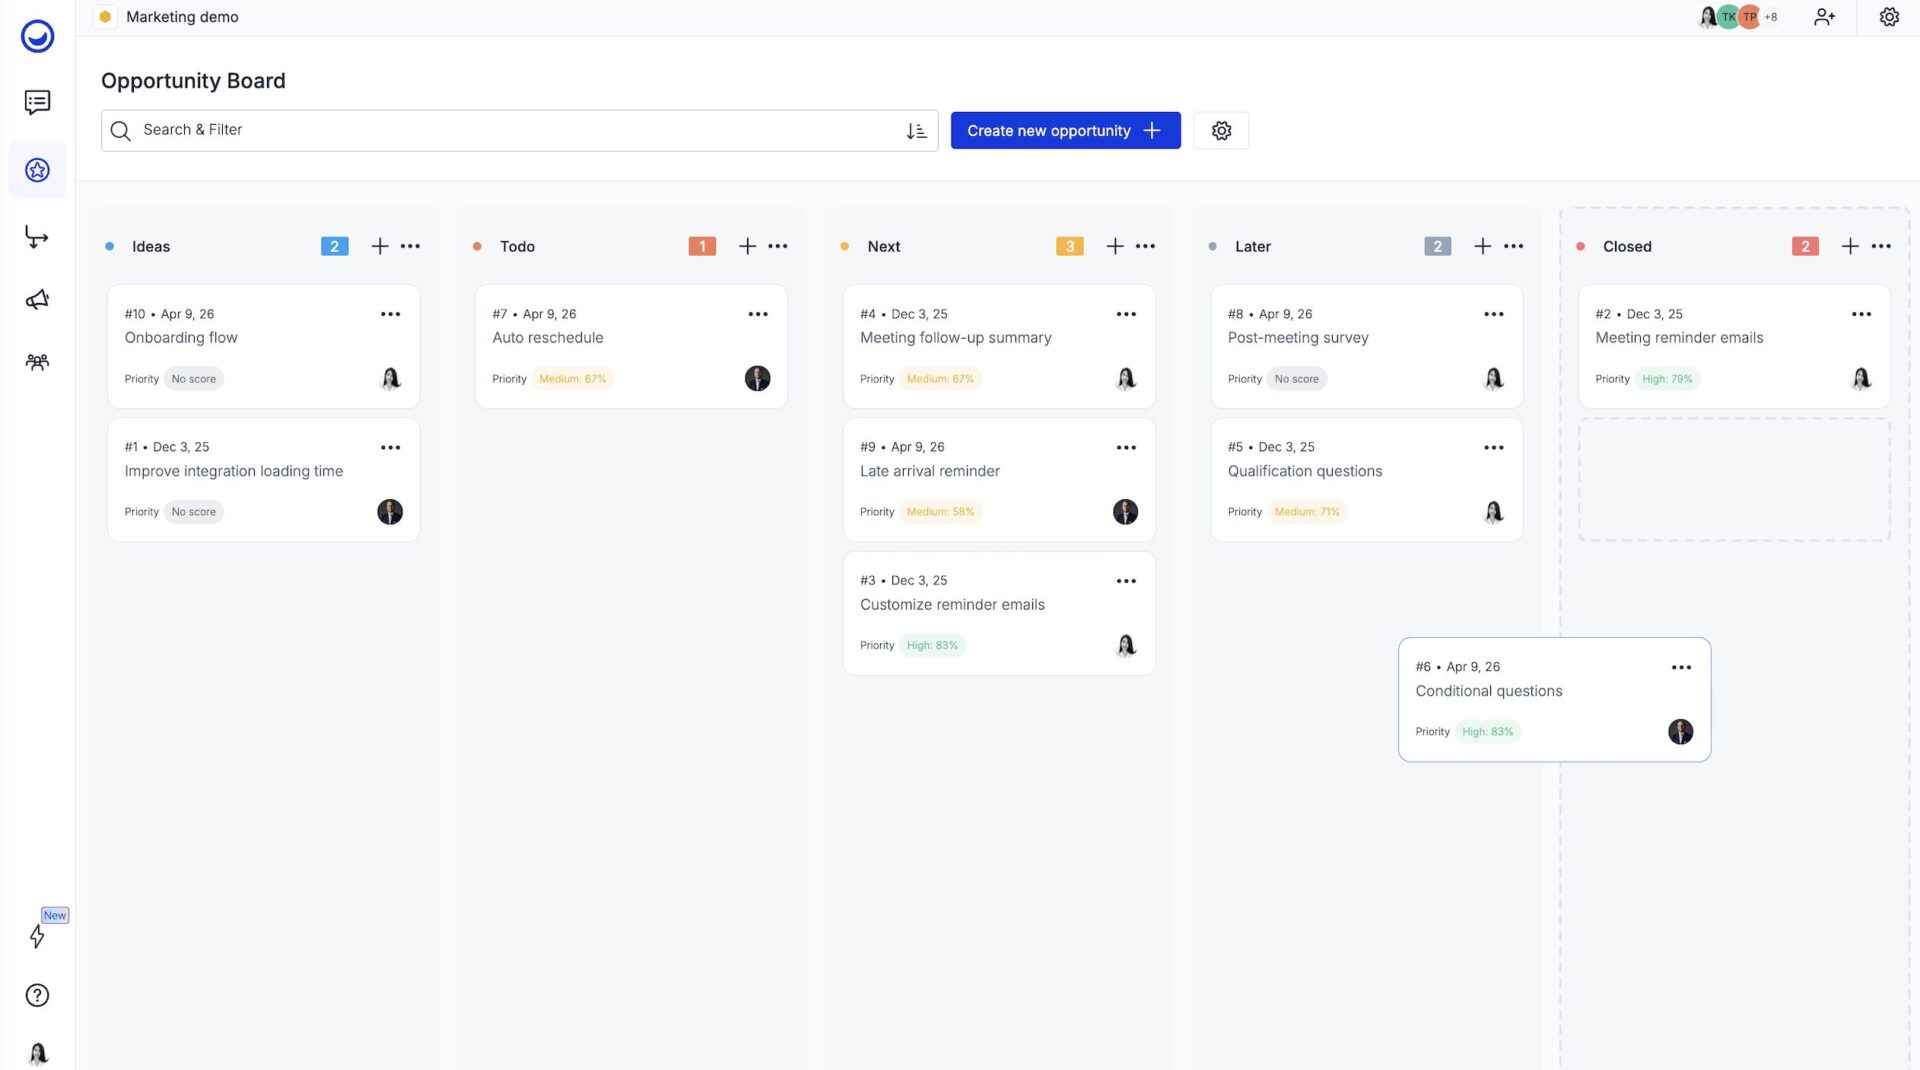Open Ideas column more options menu

point(410,246)
